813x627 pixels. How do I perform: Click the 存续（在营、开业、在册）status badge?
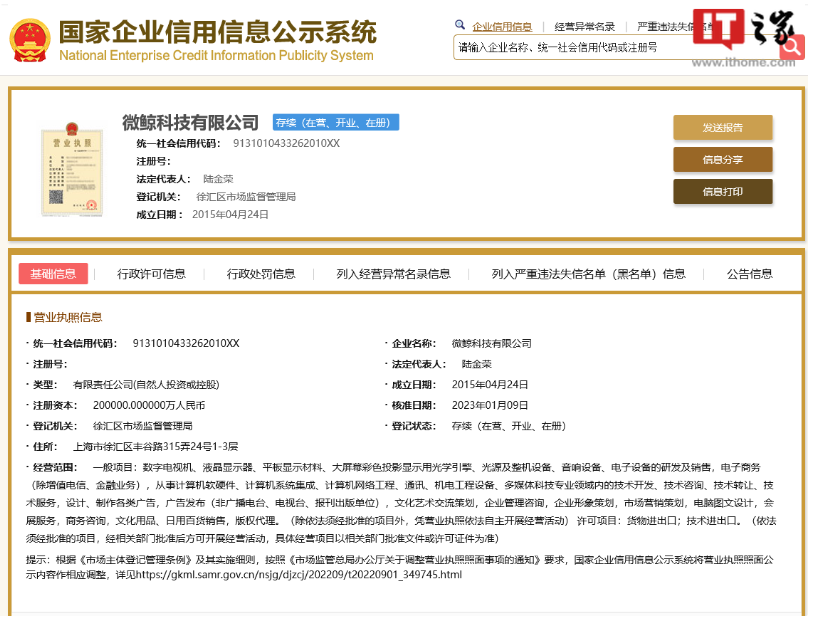336,122
